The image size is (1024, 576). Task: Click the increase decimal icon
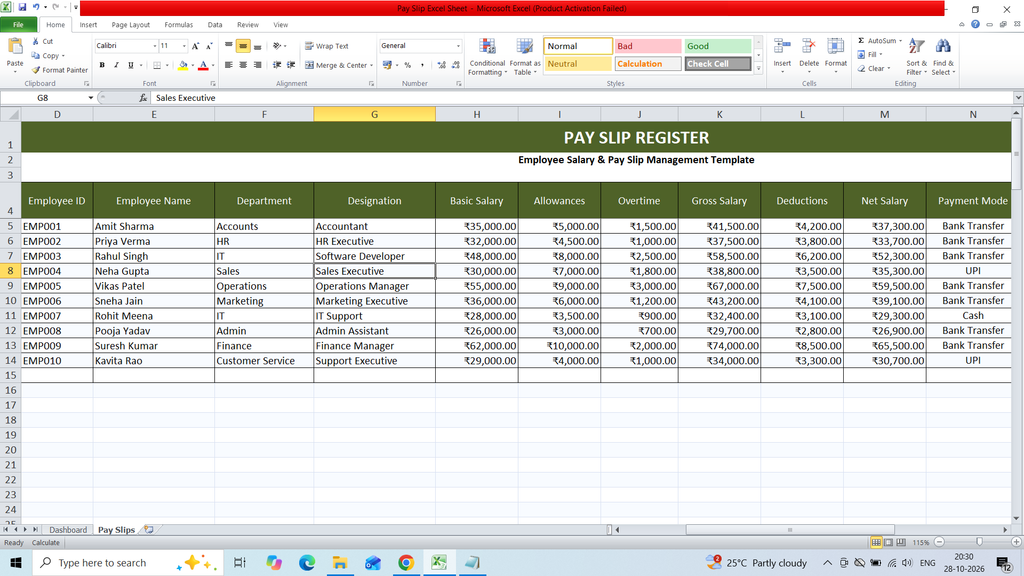(x=441, y=65)
